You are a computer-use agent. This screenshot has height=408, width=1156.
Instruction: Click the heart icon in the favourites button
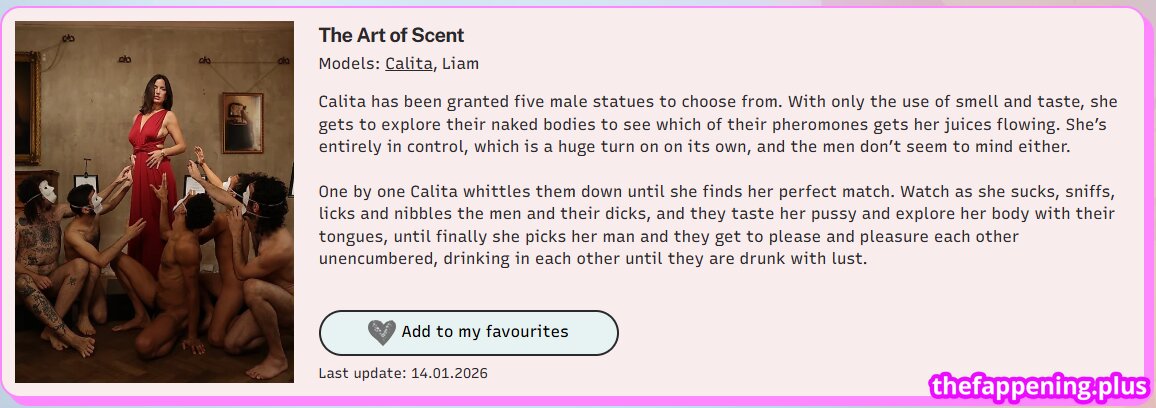pos(382,332)
